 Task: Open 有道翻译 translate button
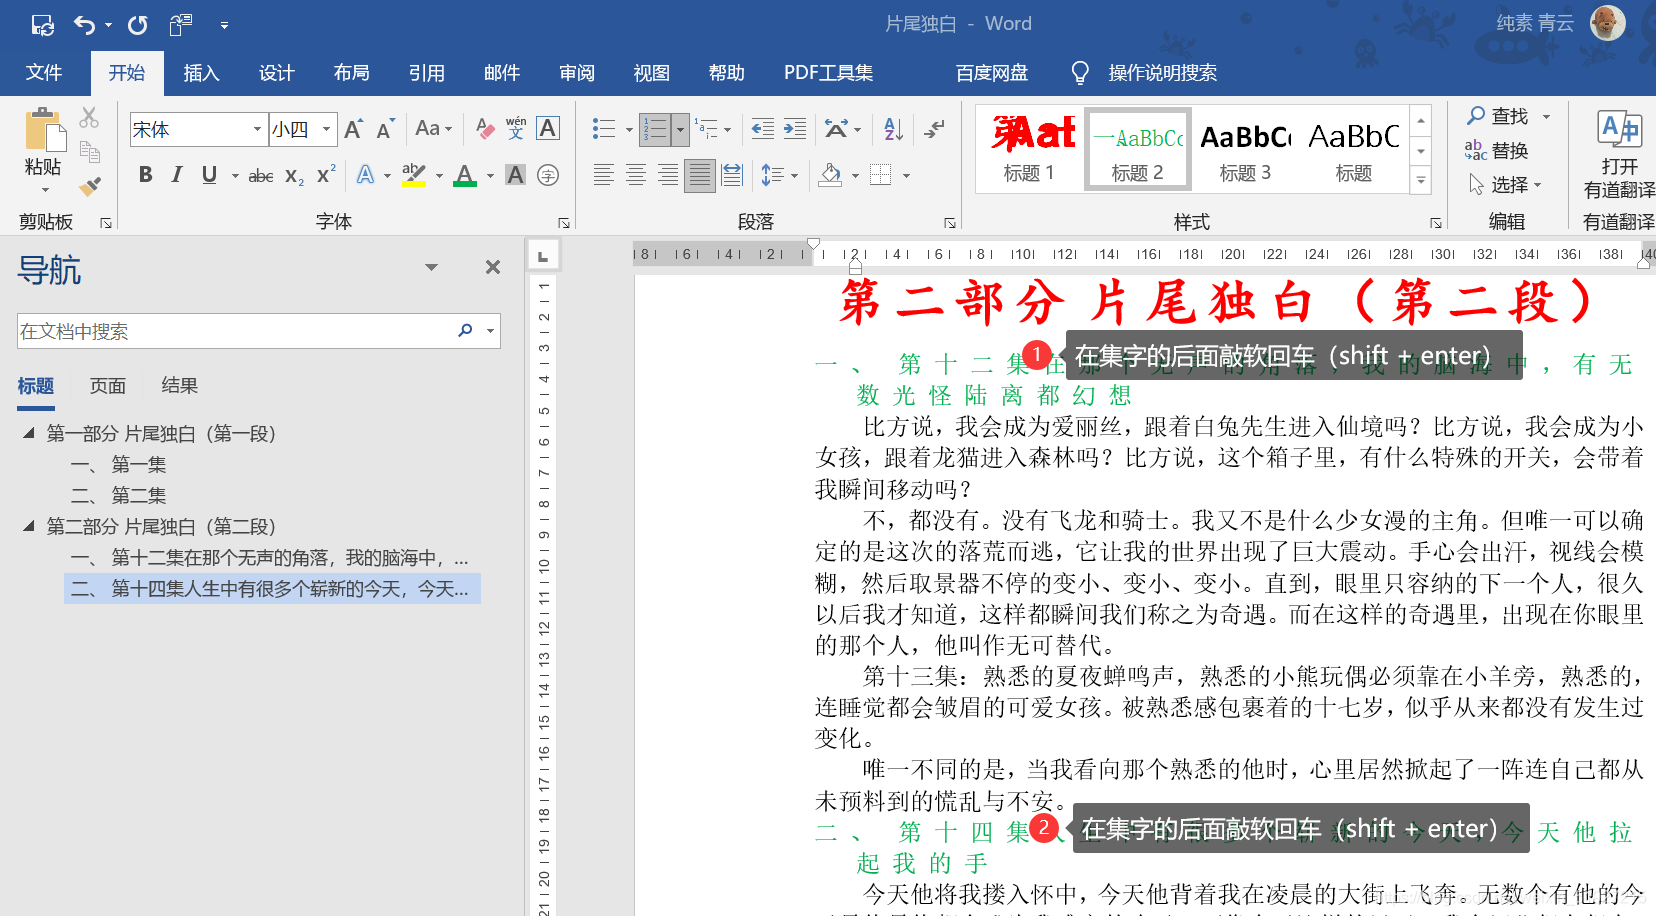(x=1619, y=153)
